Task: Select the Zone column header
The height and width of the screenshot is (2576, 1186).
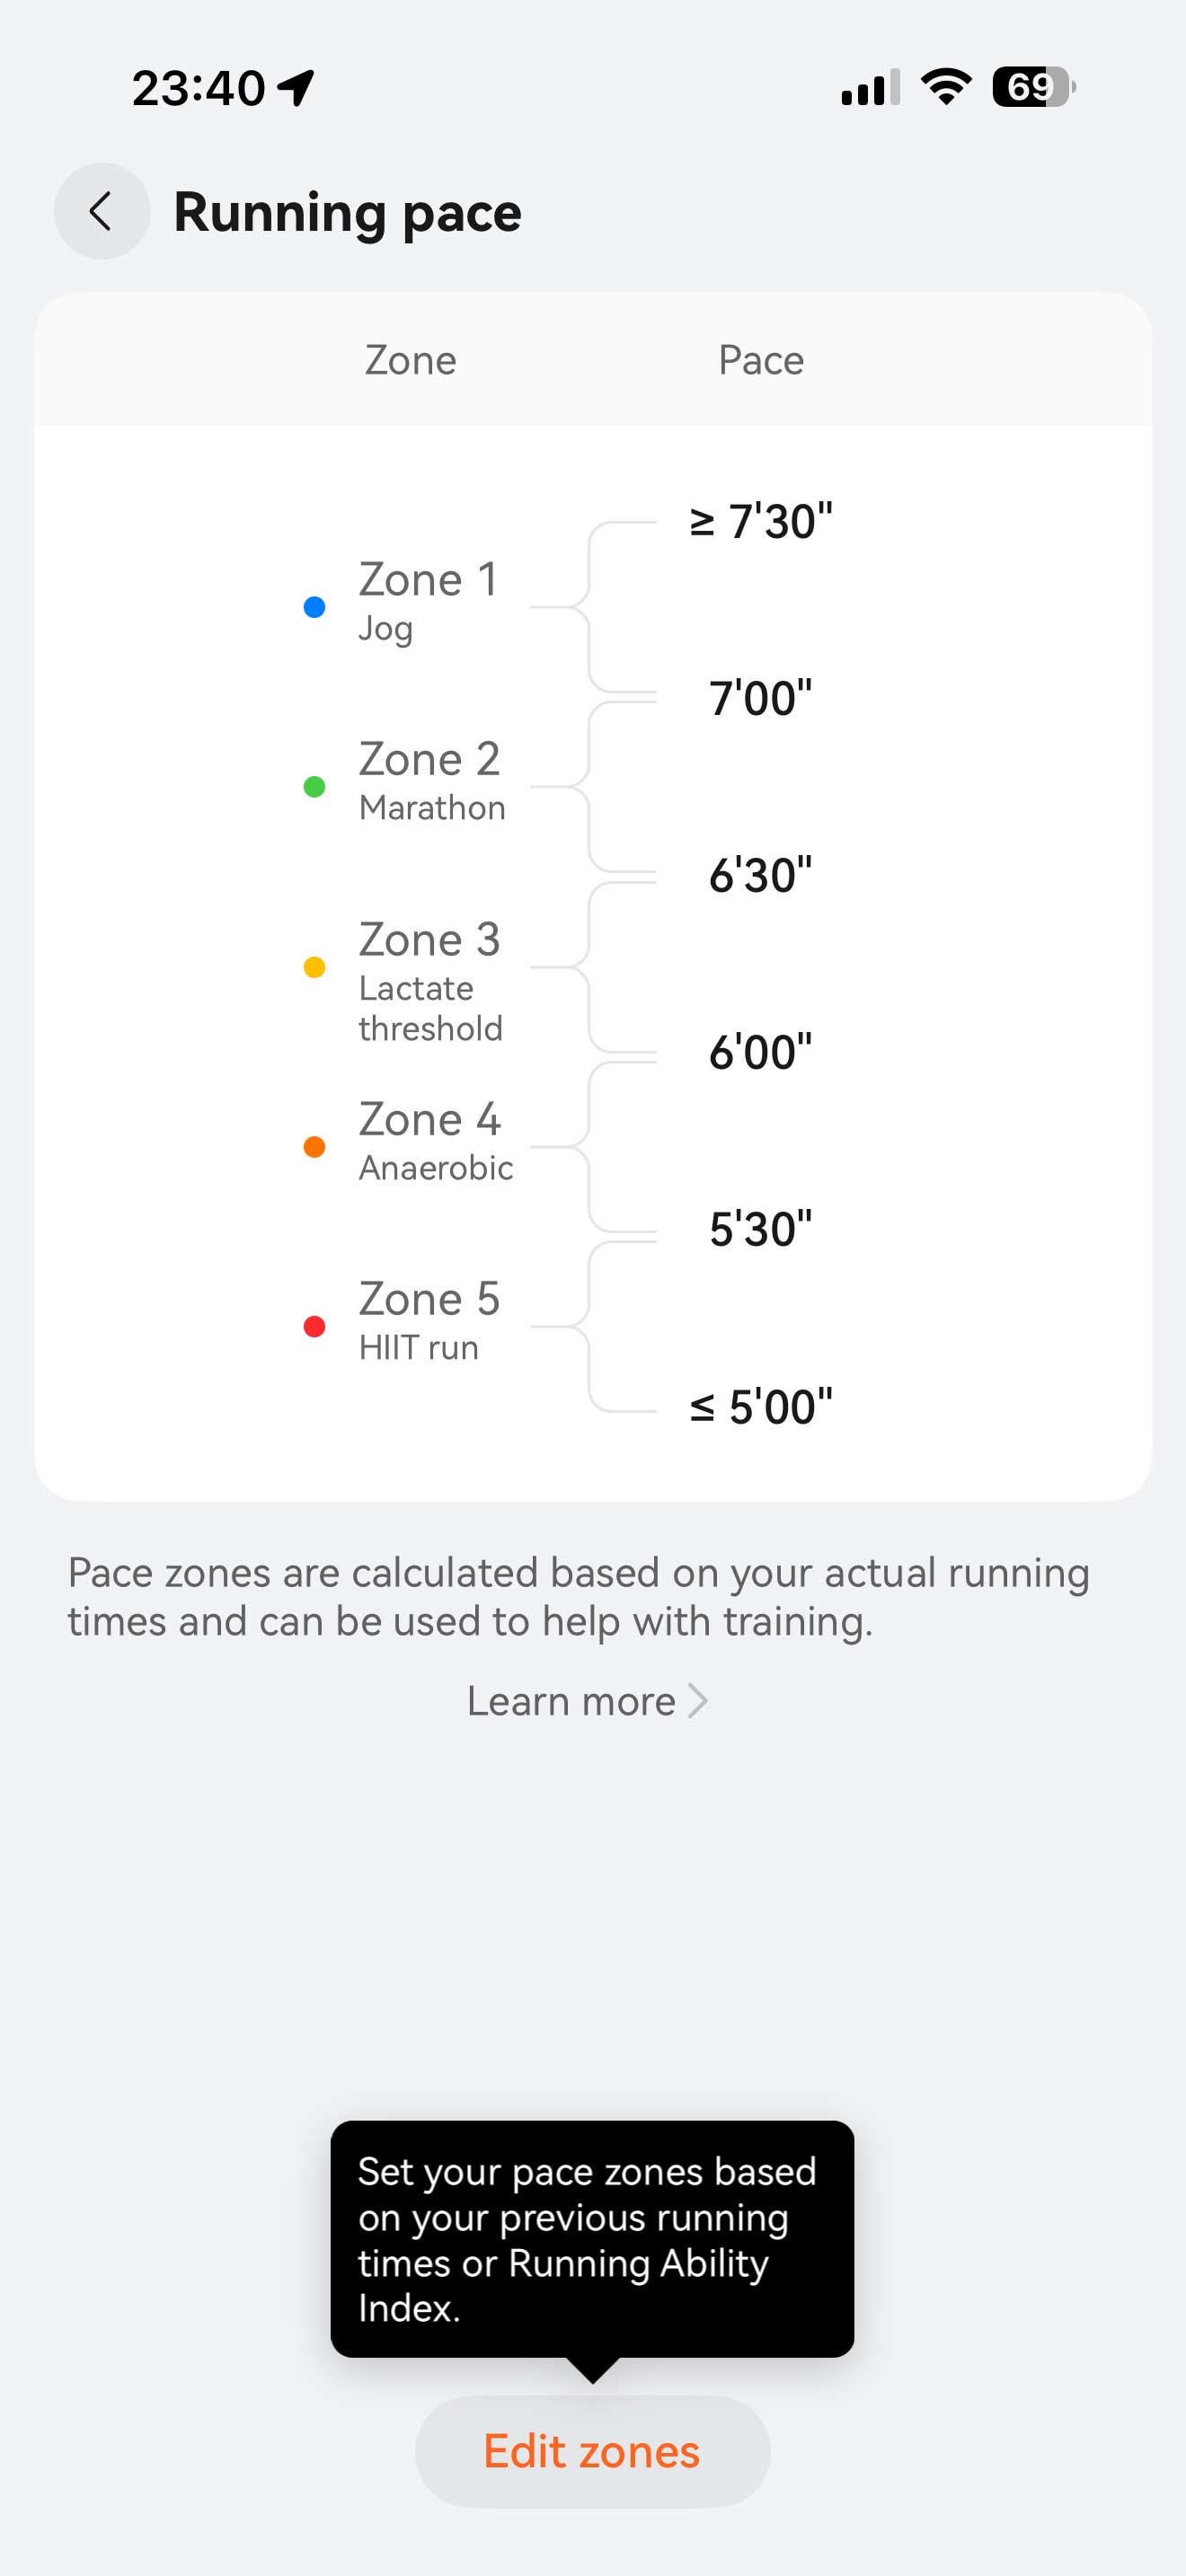Action: (410, 360)
